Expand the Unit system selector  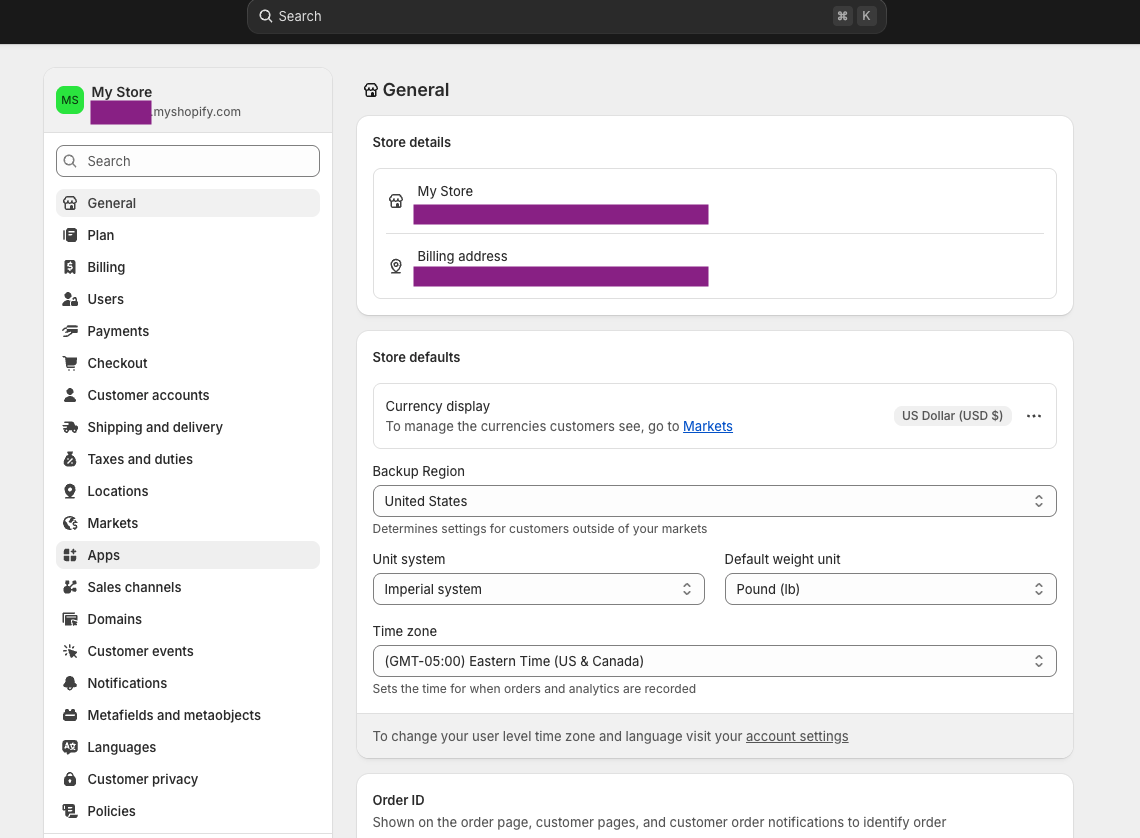coord(538,589)
